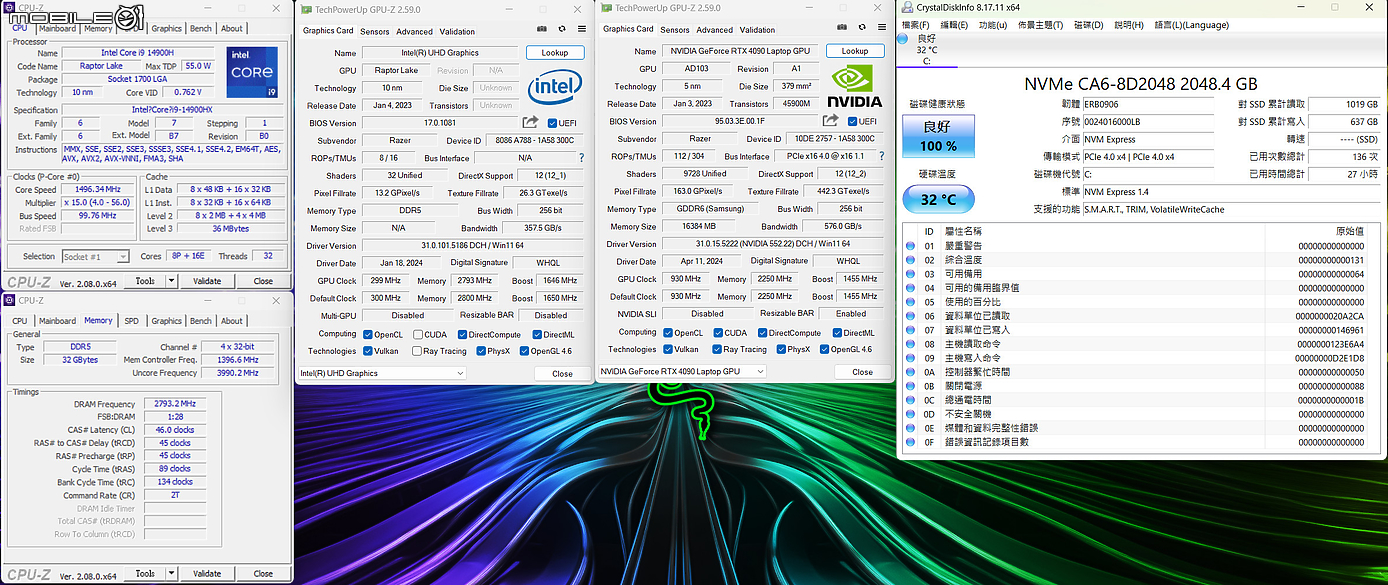Toggle Vulkan checkbox in Intel GPU-Z window

368,351
